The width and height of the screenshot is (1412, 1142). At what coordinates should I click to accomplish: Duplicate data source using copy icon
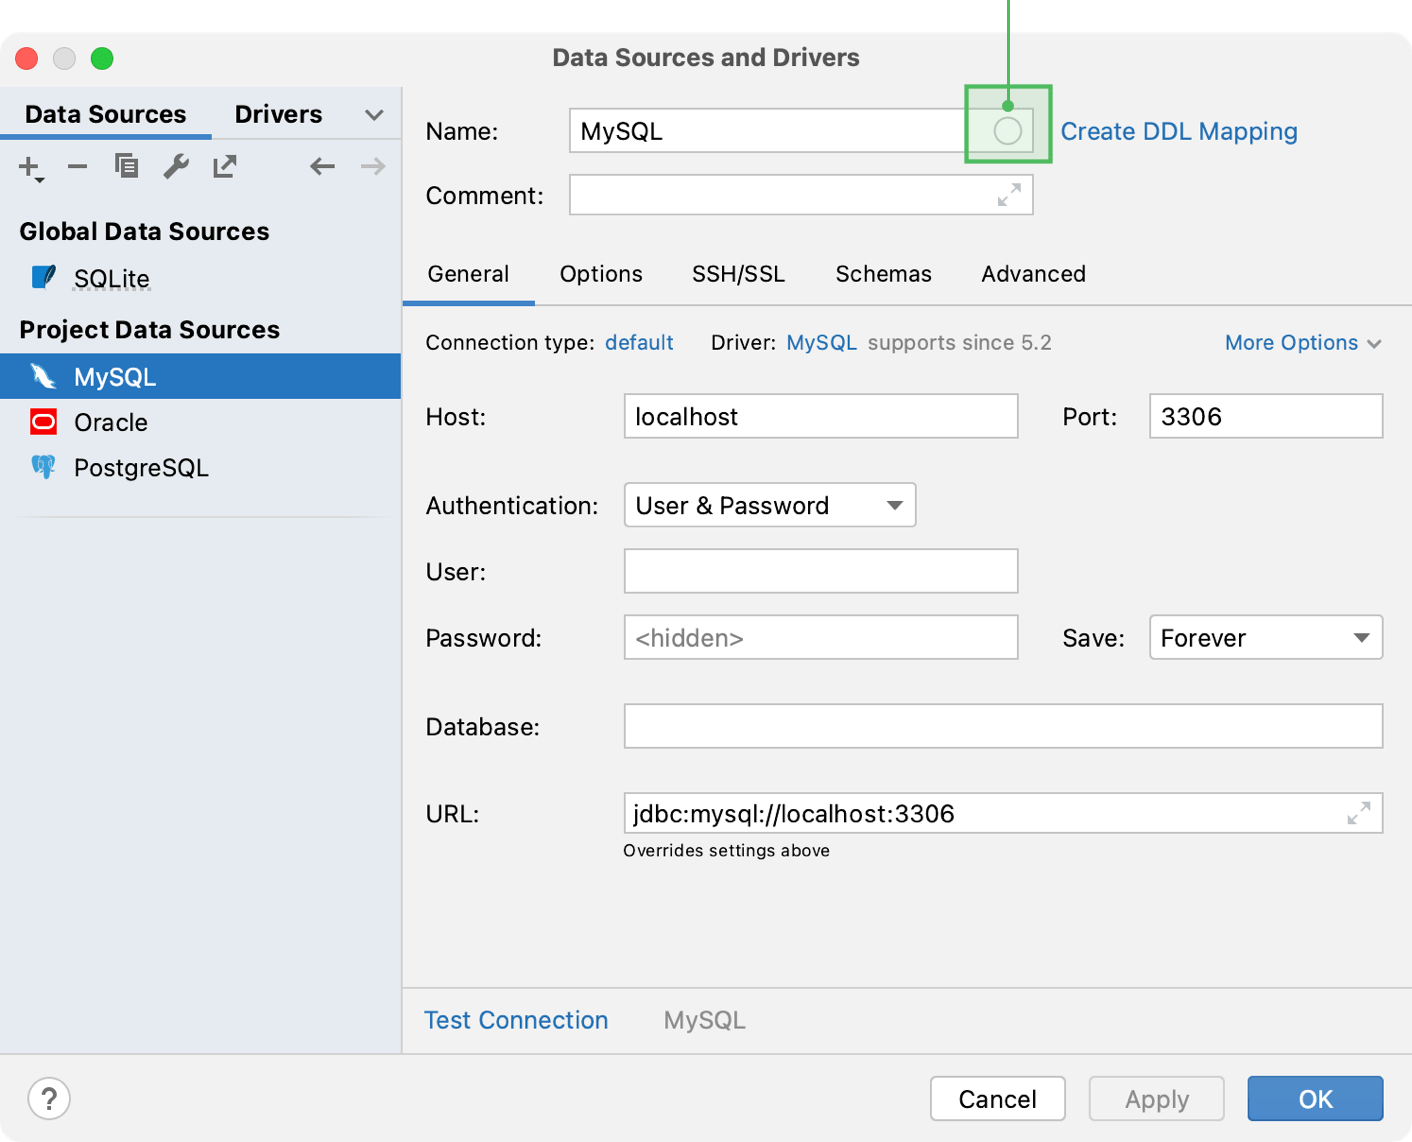pos(126,166)
